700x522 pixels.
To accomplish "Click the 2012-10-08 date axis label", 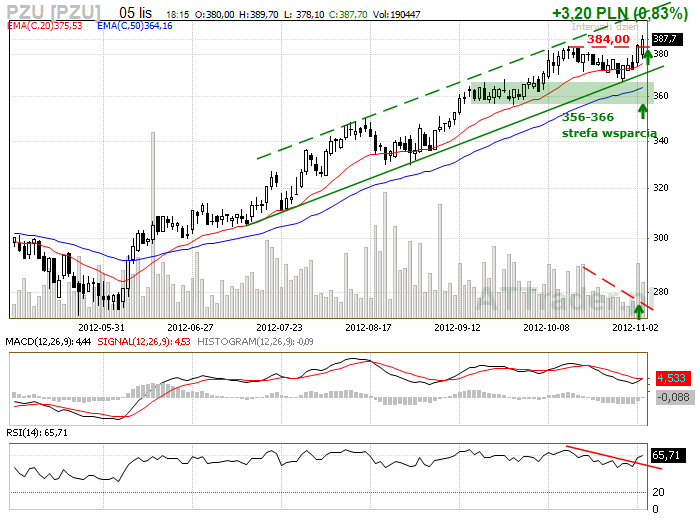I will coord(546,328).
